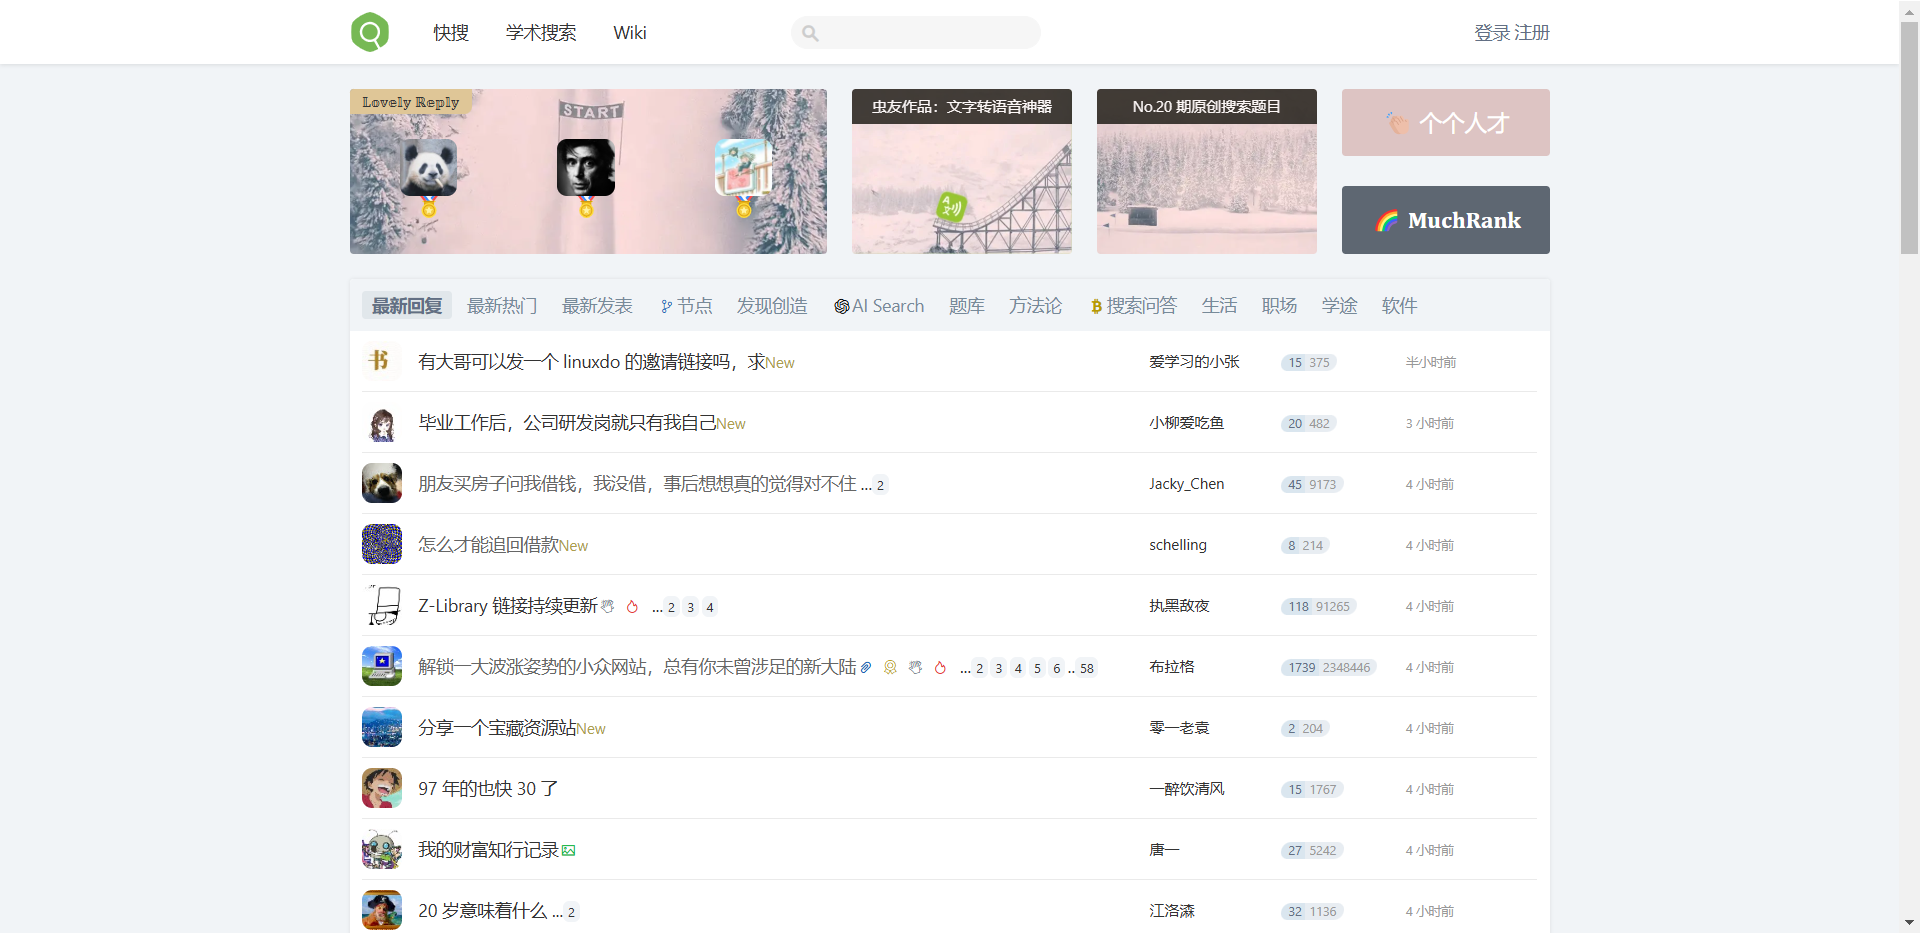Click the clapping hands icon next to Z-Library
The image size is (1920, 933).
(x=607, y=606)
